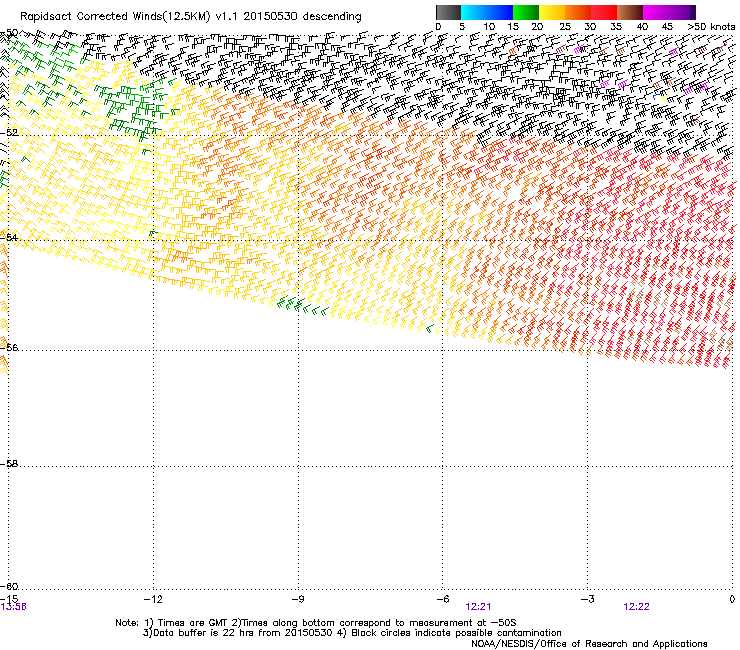Click the longitude label '-6'
740x650 pixels.
pos(443,599)
